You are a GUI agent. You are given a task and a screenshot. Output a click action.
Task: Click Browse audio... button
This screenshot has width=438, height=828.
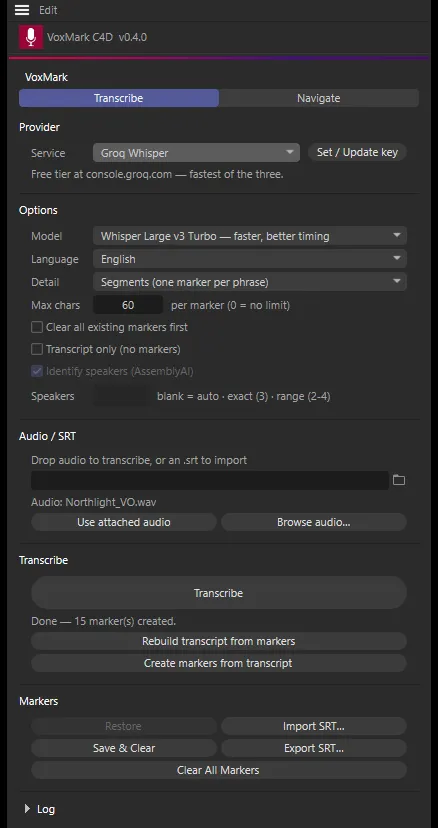click(314, 522)
